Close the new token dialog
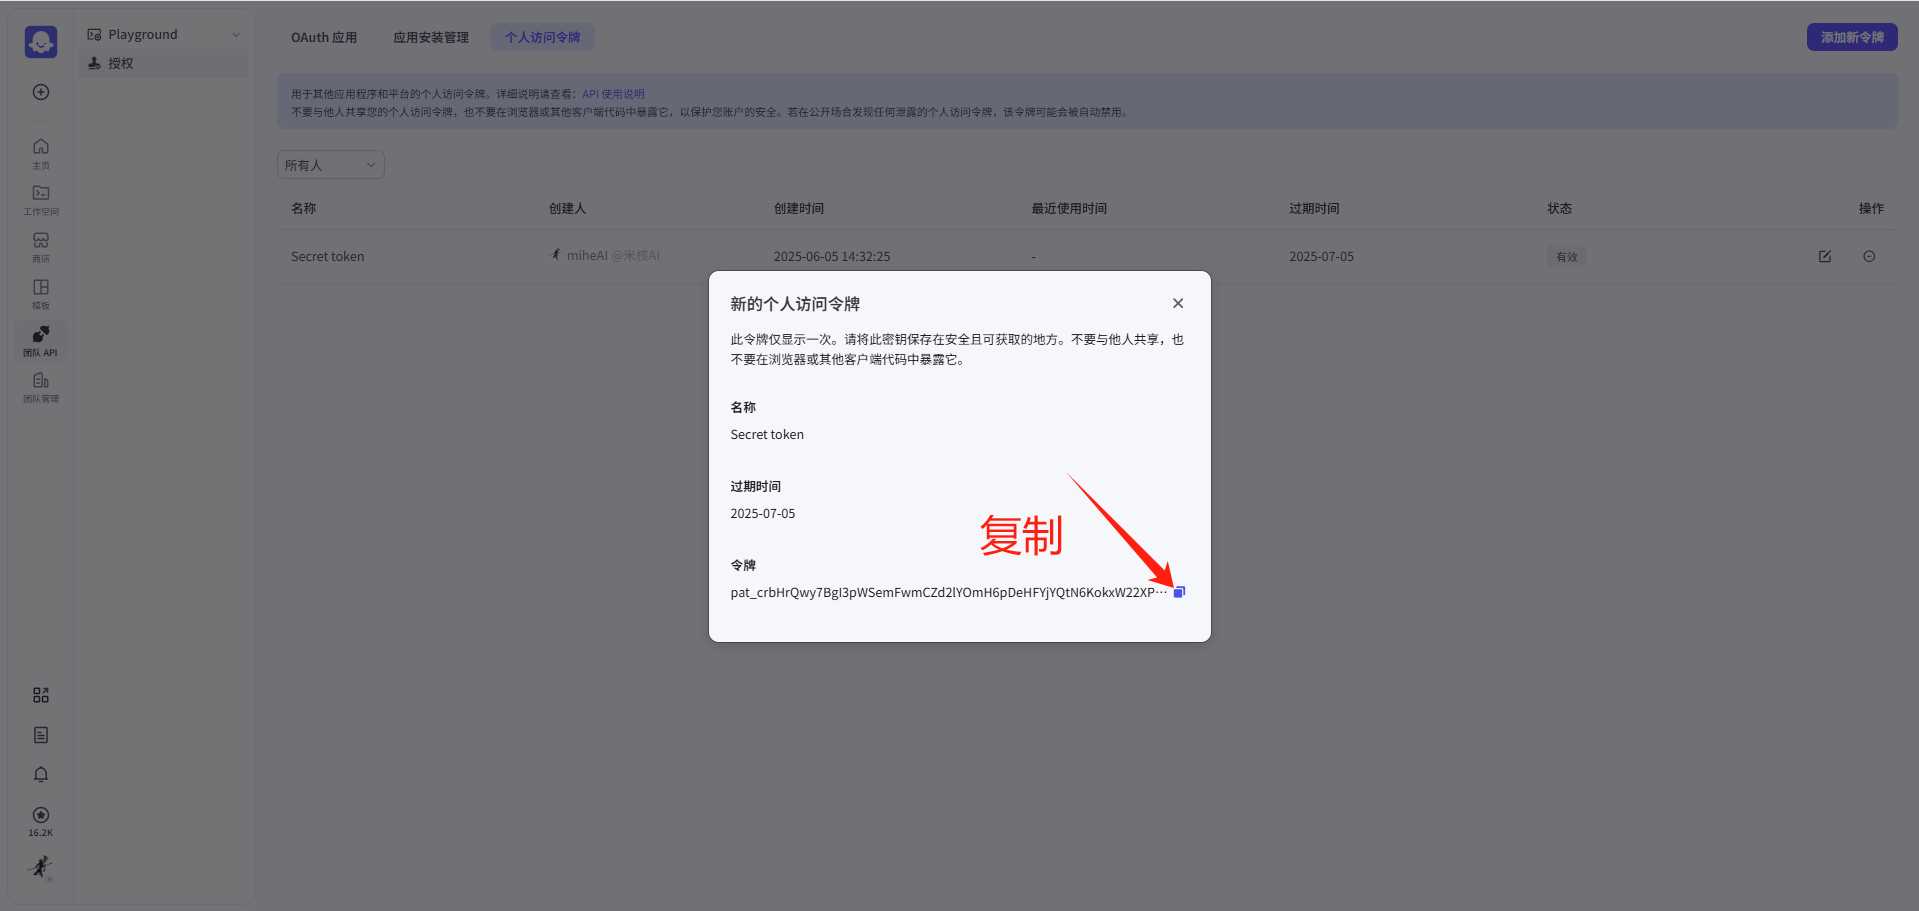 (1177, 303)
